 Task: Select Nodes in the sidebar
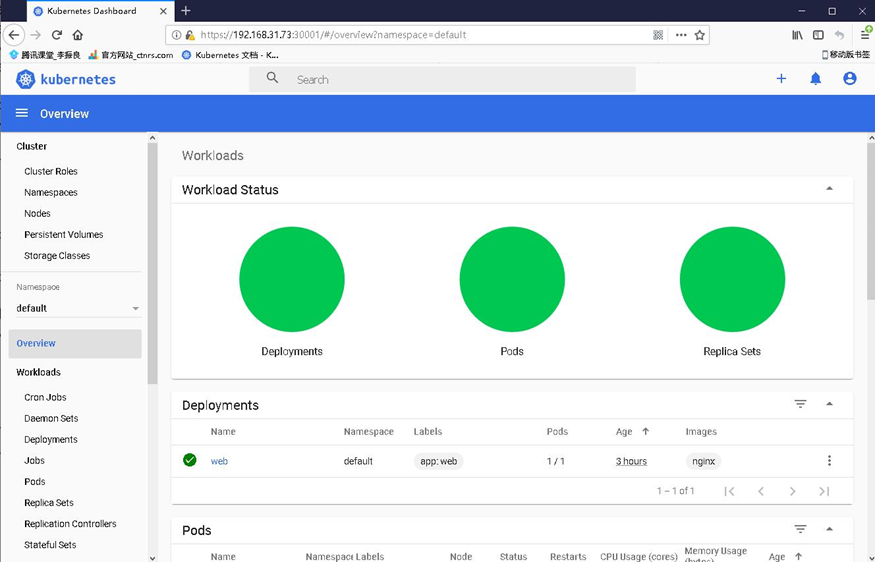click(x=37, y=213)
